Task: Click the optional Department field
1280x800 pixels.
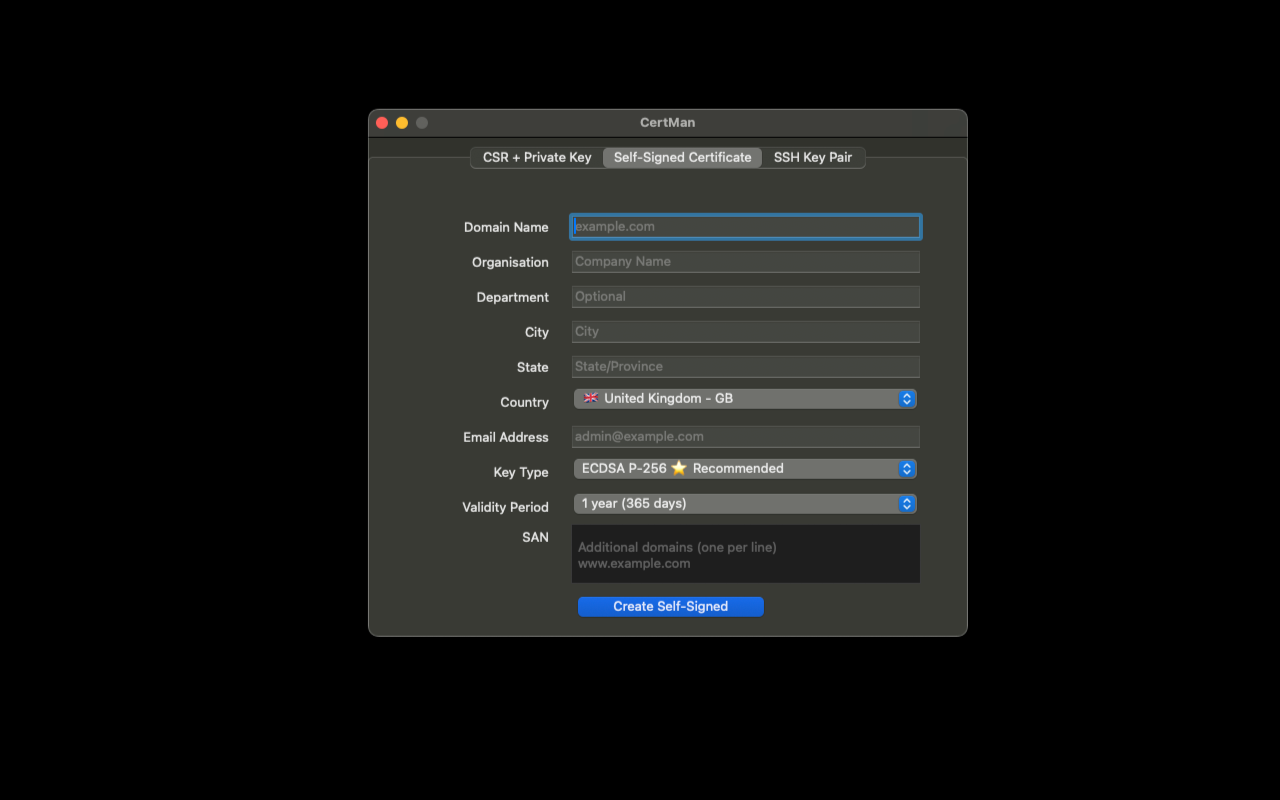Action: click(745, 296)
